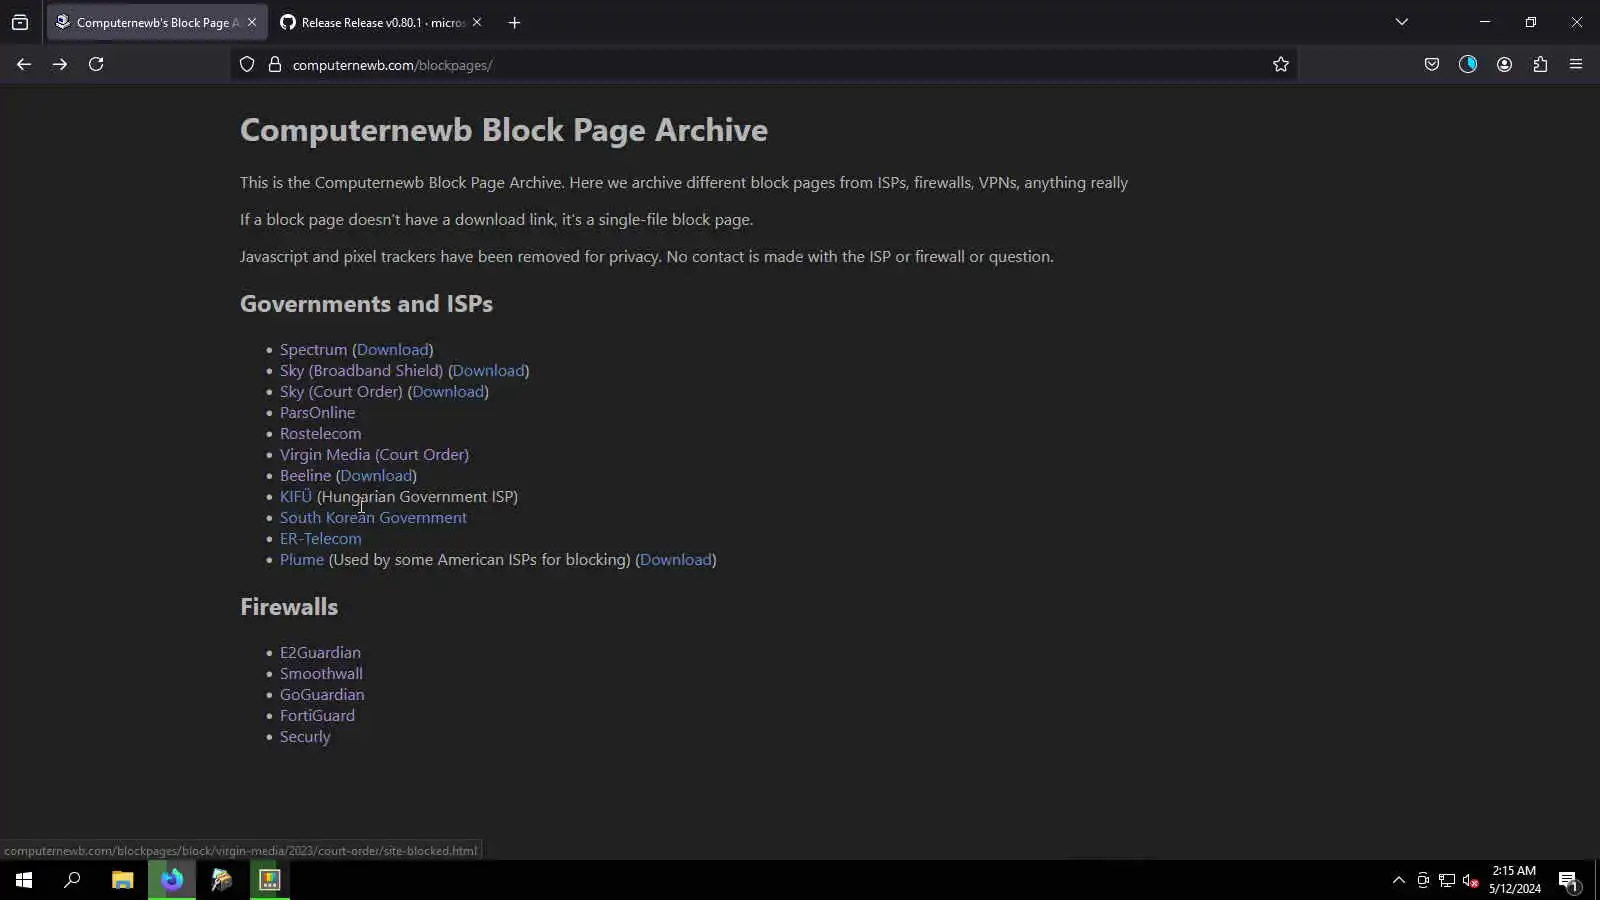Screen dimensions: 1600x900
Task: Download the Spectrum block page
Action: point(393,349)
